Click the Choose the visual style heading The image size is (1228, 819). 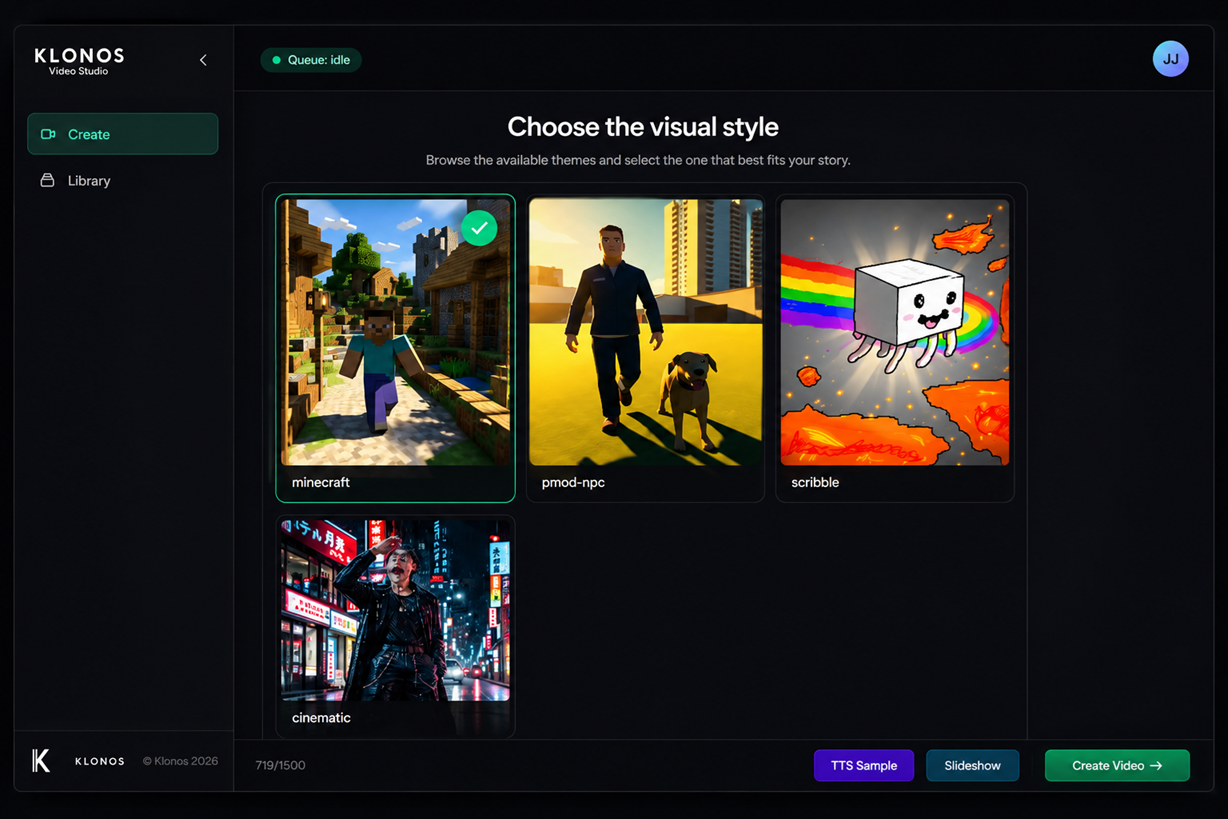click(643, 127)
